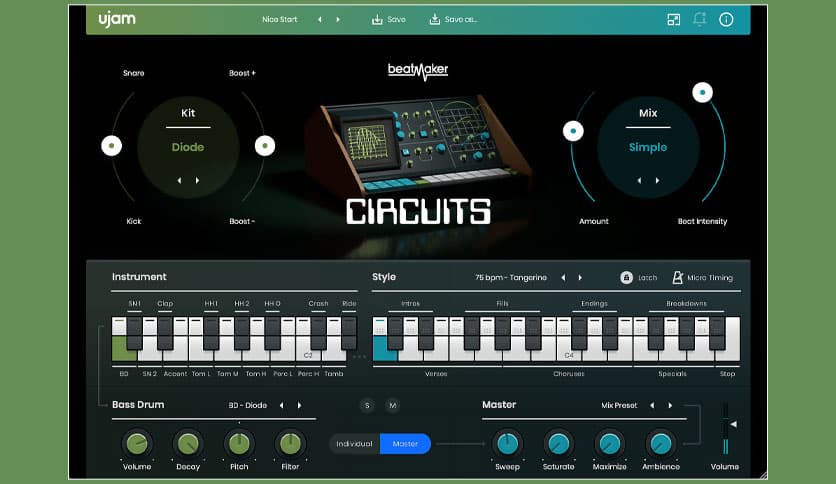This screenshot has width=836, height=484.
Task: Click the Diode kit name
Action: (188, 147)
